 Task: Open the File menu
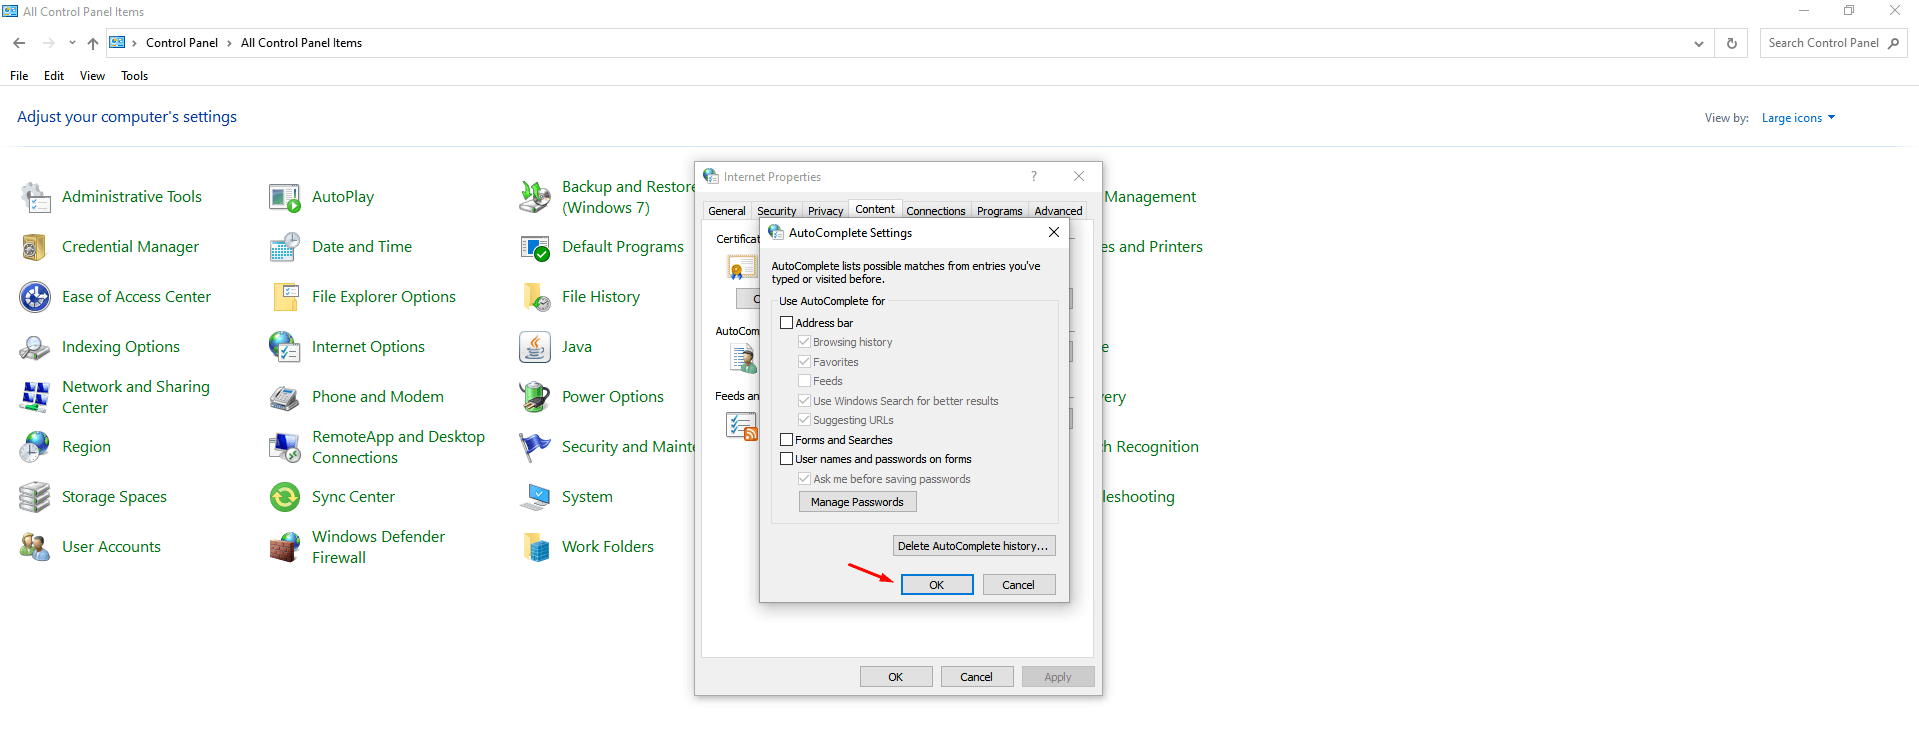(19, 76)
